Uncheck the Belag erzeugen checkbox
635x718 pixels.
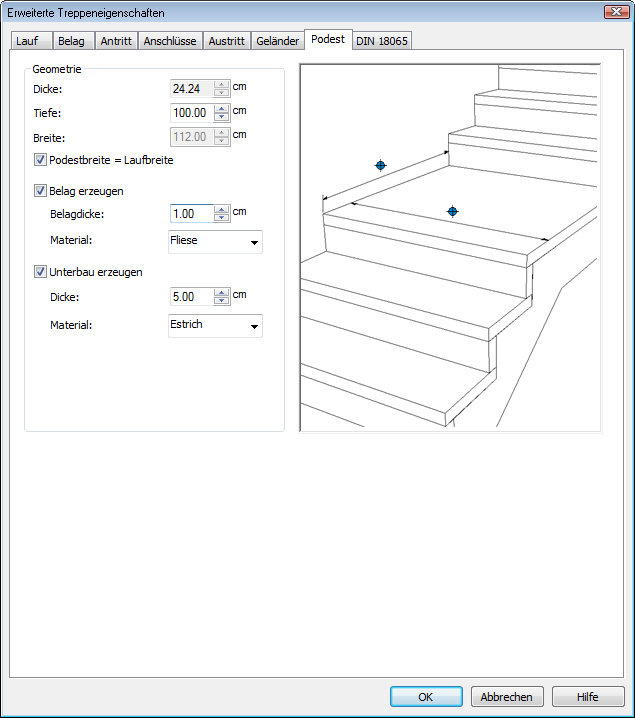[40, 190]
